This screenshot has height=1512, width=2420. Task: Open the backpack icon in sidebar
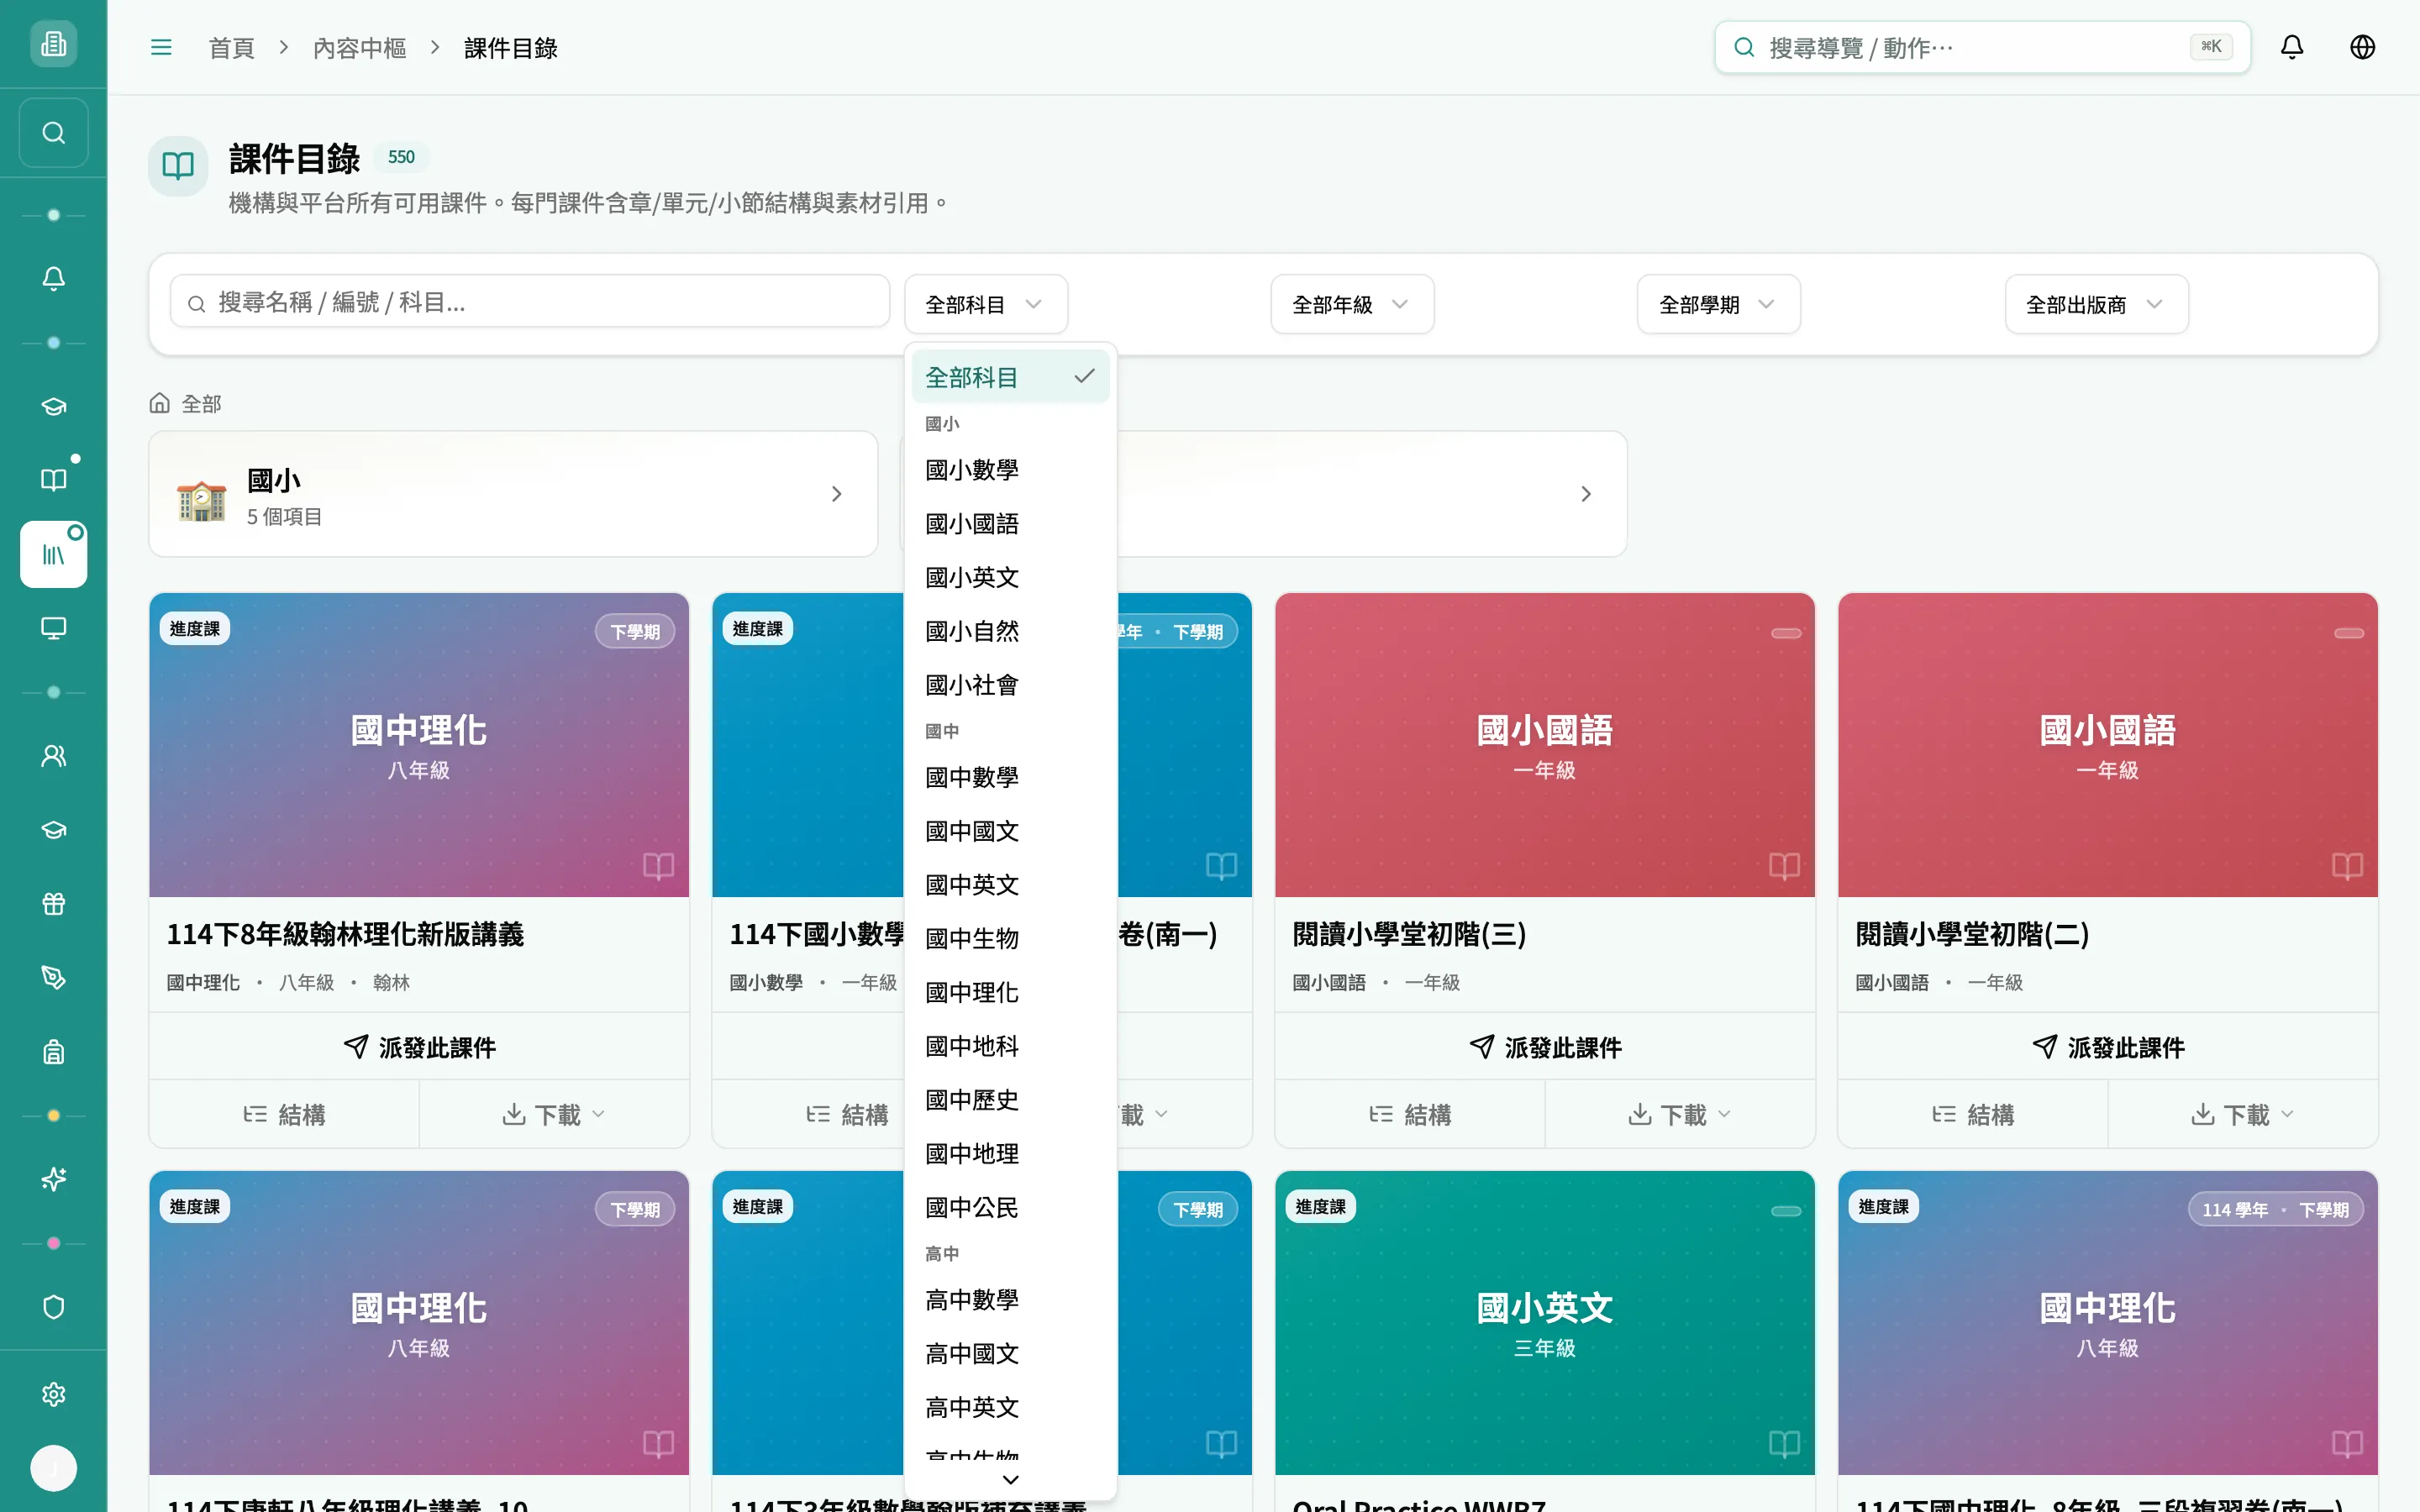point(54,1052)
